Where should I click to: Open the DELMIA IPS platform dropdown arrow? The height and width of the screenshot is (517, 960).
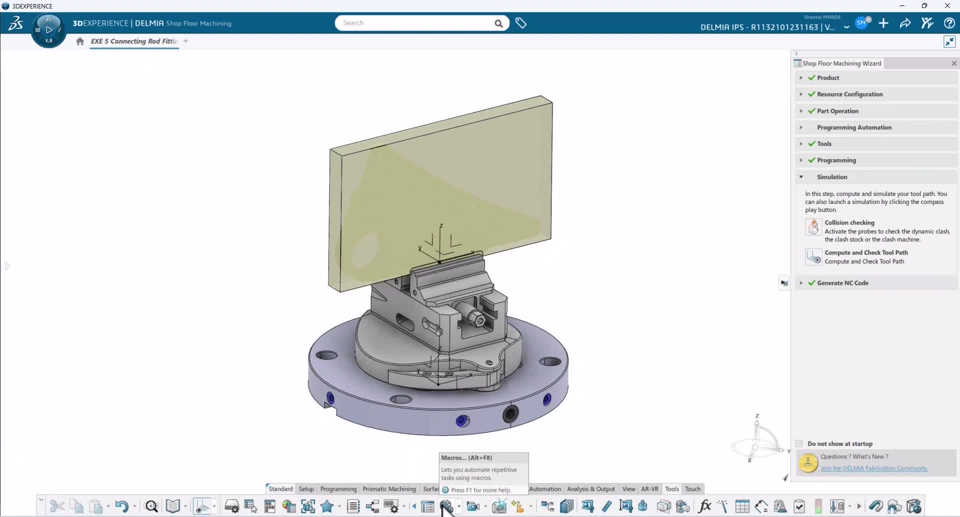tap(846, 27)
